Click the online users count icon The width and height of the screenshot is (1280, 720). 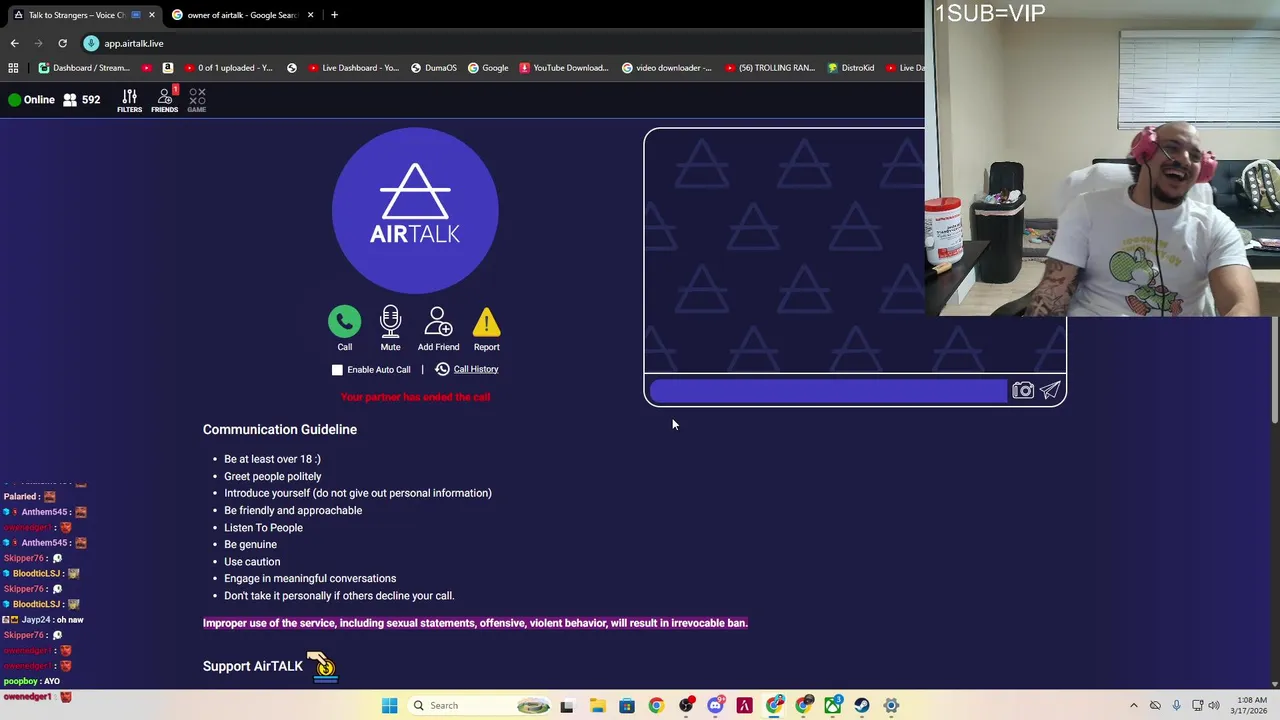point(70,100)
